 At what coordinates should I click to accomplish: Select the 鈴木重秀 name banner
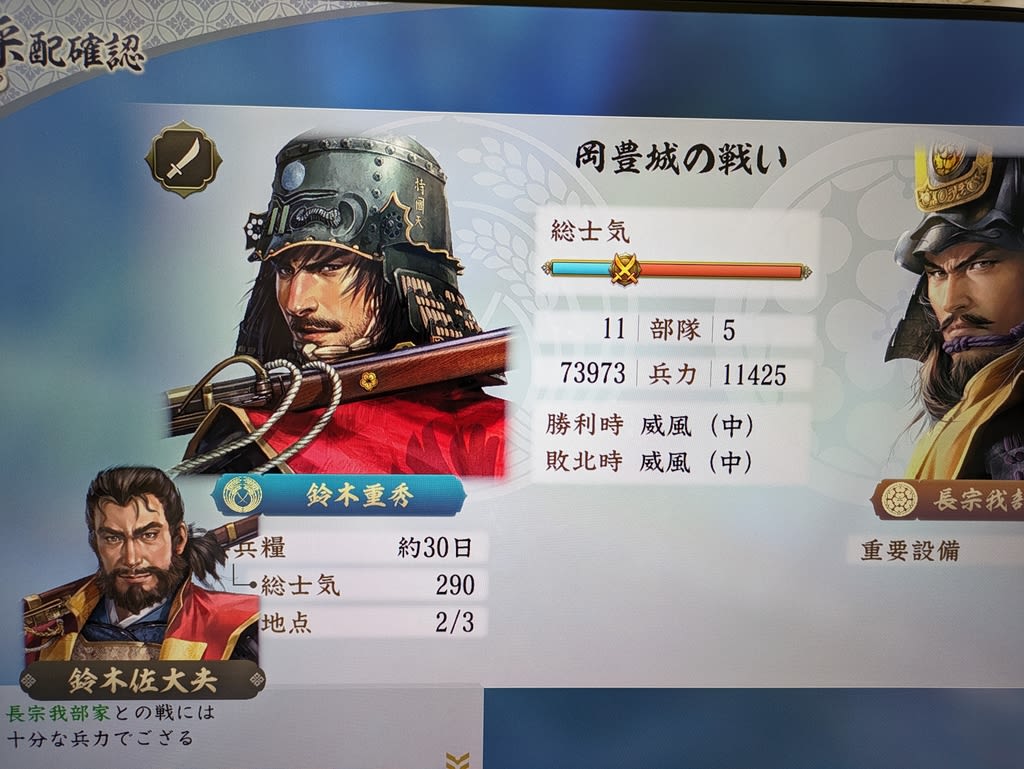pos(340,495)
